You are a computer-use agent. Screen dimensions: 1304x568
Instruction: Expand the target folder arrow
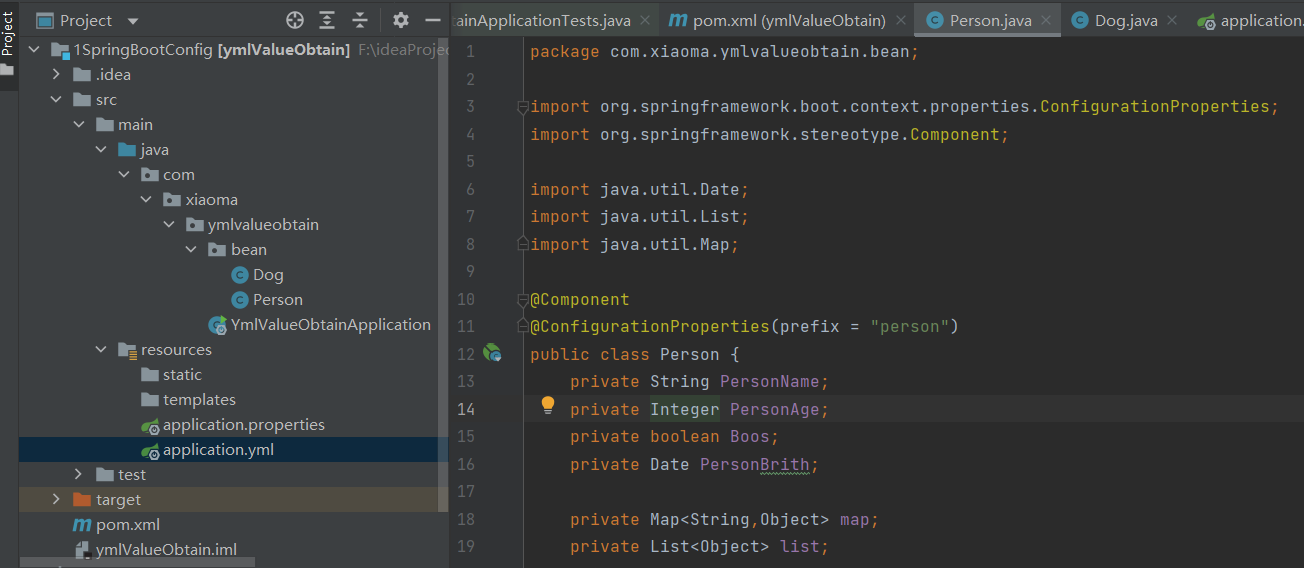[x=57, y=499]
